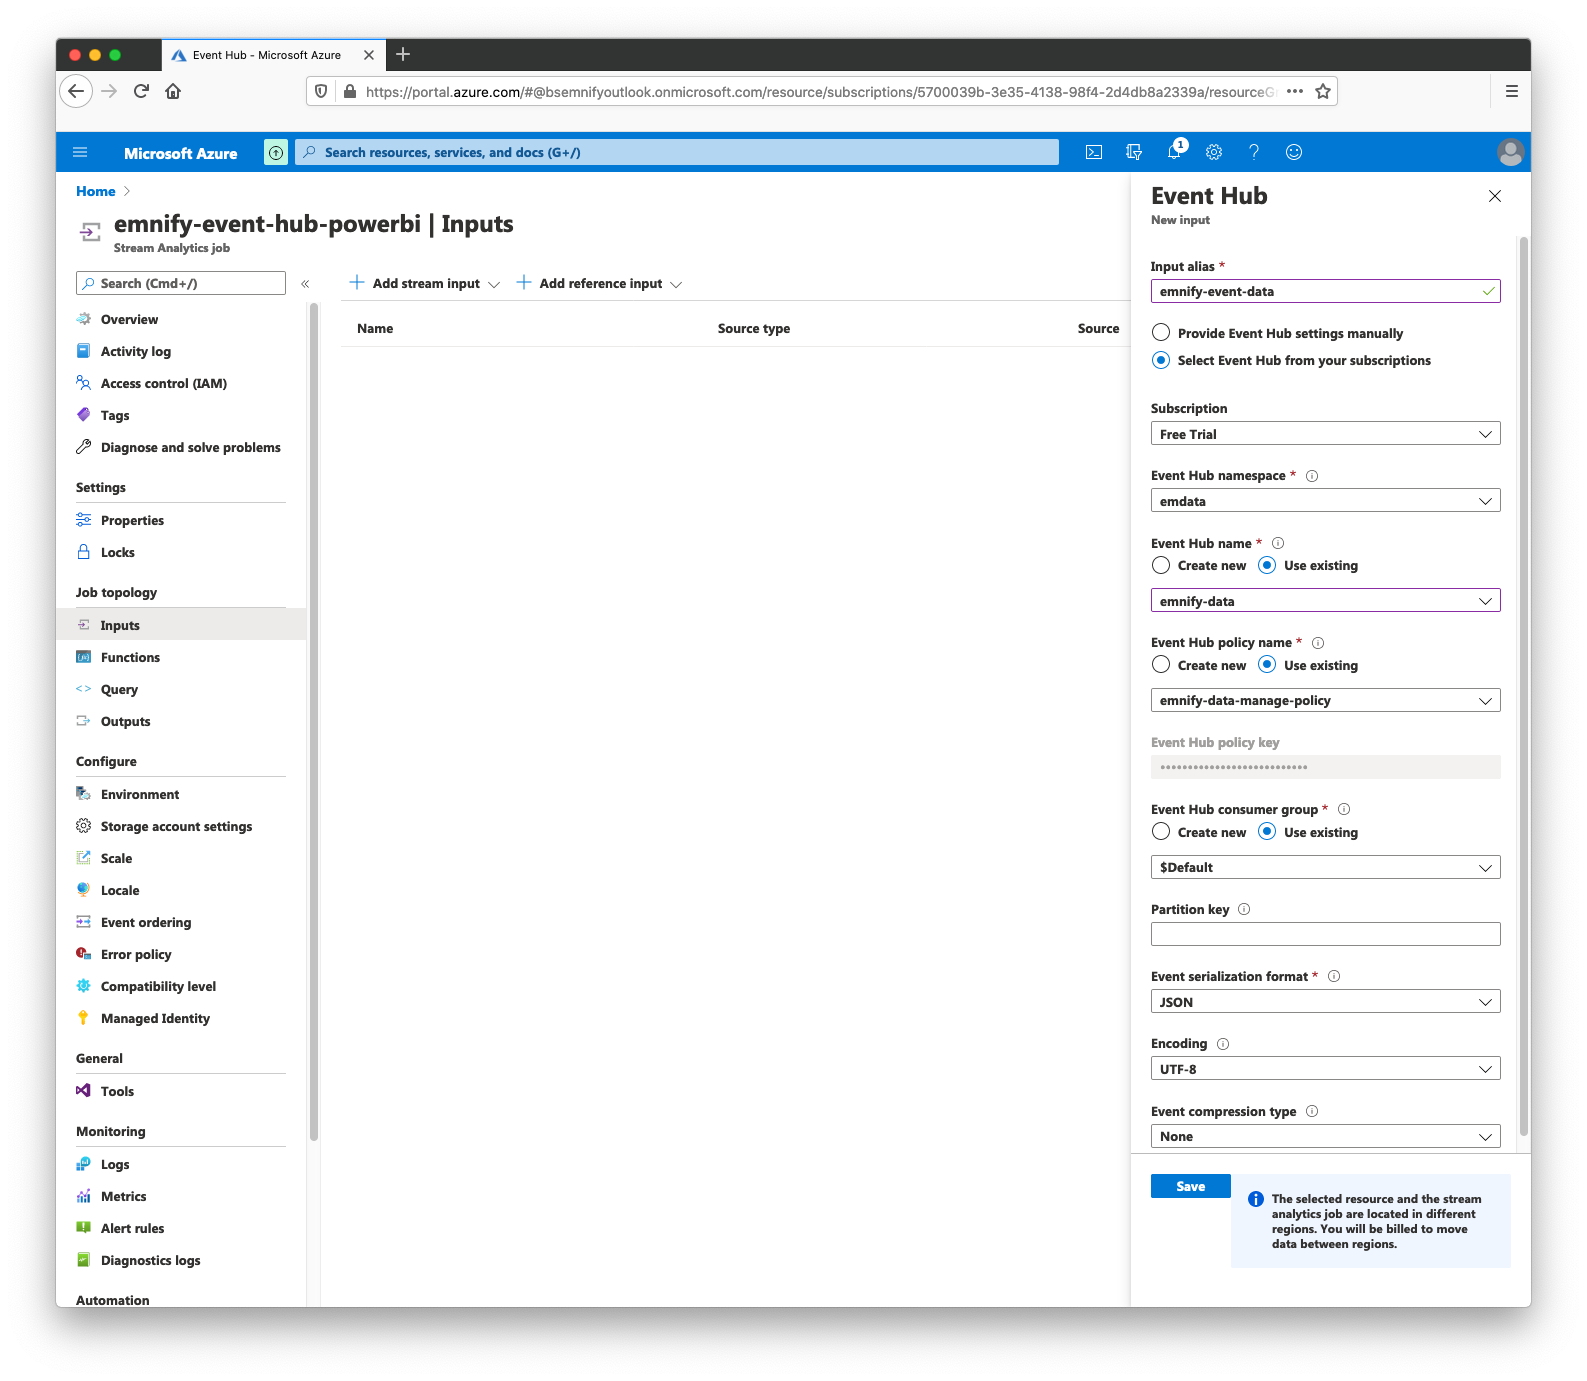1587x1381 pixels.
Task: Open the serialization format dropdown JSON
Action: [x=1325, y=1002]
